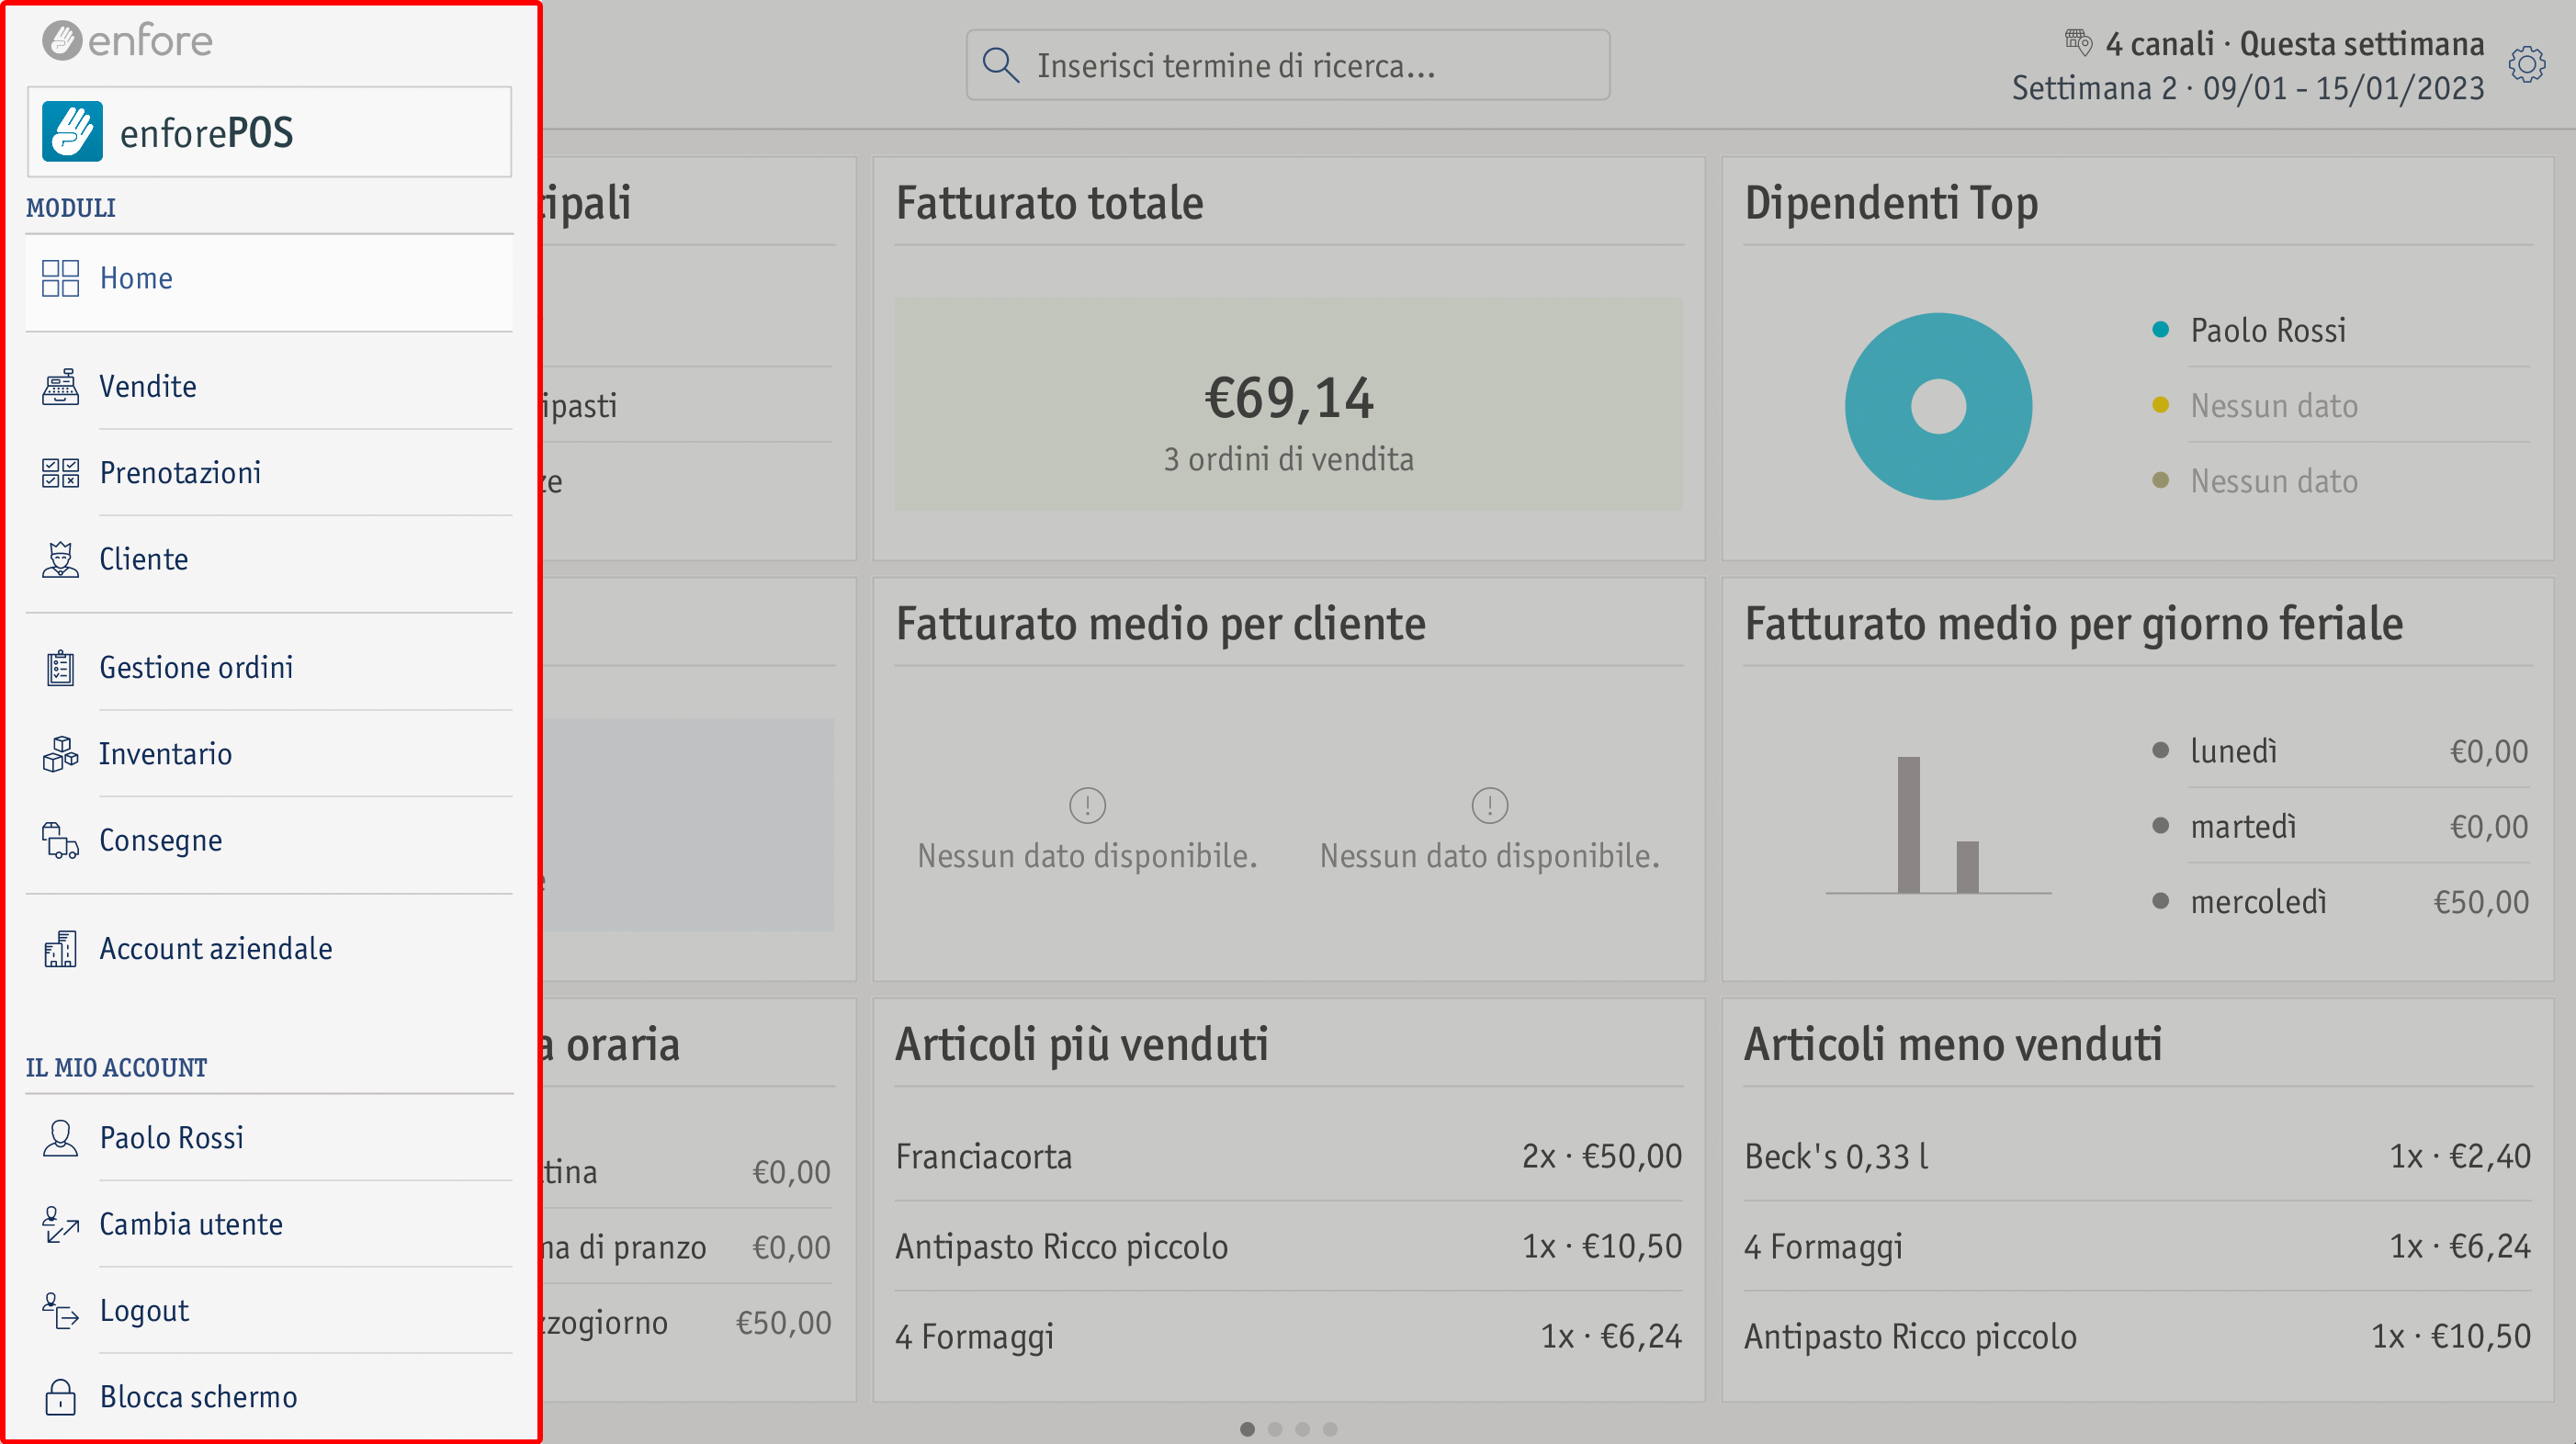Open the Inventario module

click(269, 754)
